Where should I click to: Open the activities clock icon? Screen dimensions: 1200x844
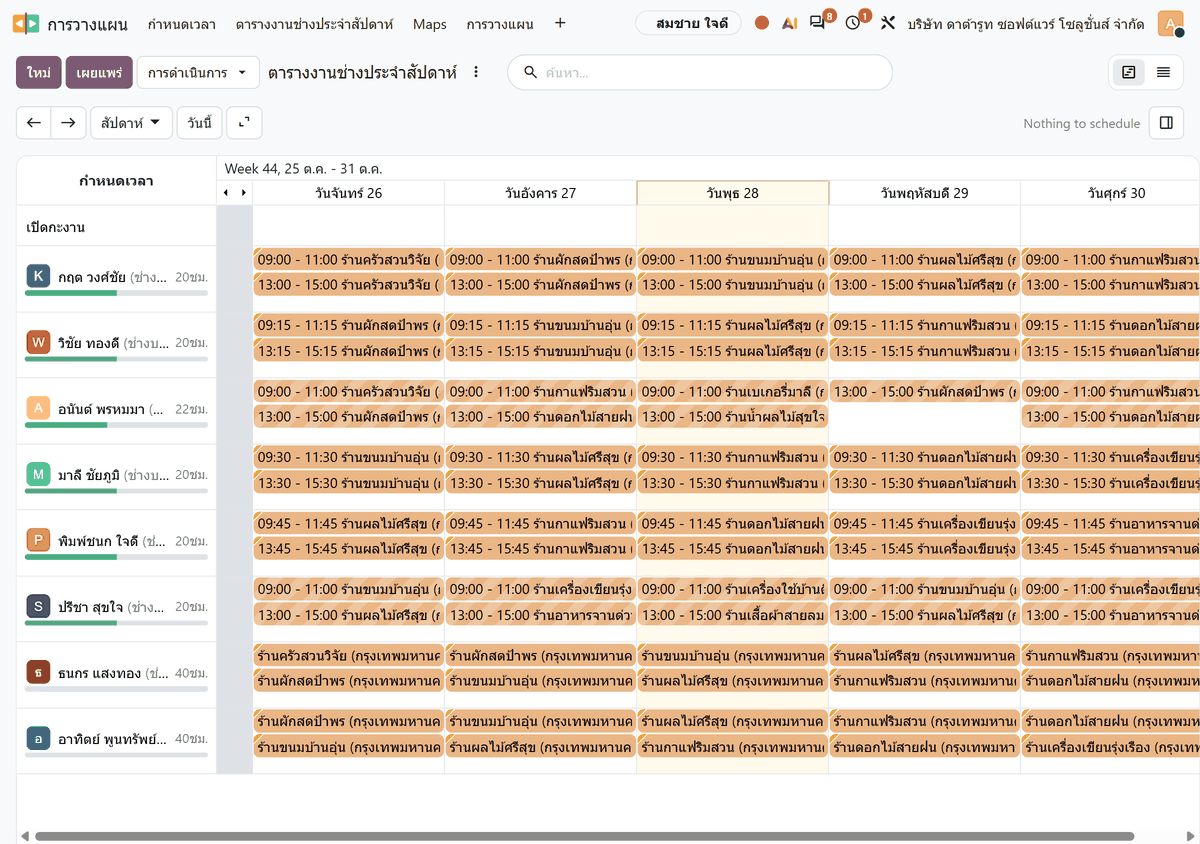click(x=854, y=23)
